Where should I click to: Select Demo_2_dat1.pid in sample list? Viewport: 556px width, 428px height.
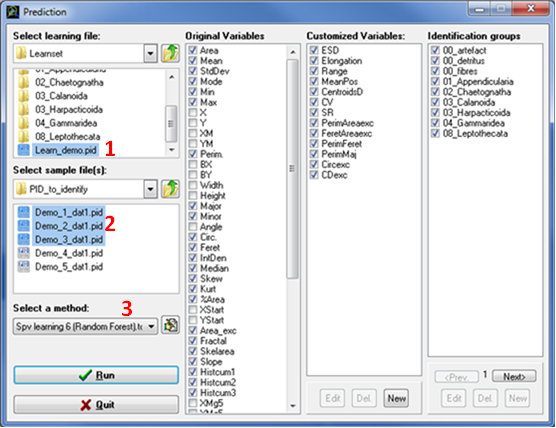(x=69, y=226)
